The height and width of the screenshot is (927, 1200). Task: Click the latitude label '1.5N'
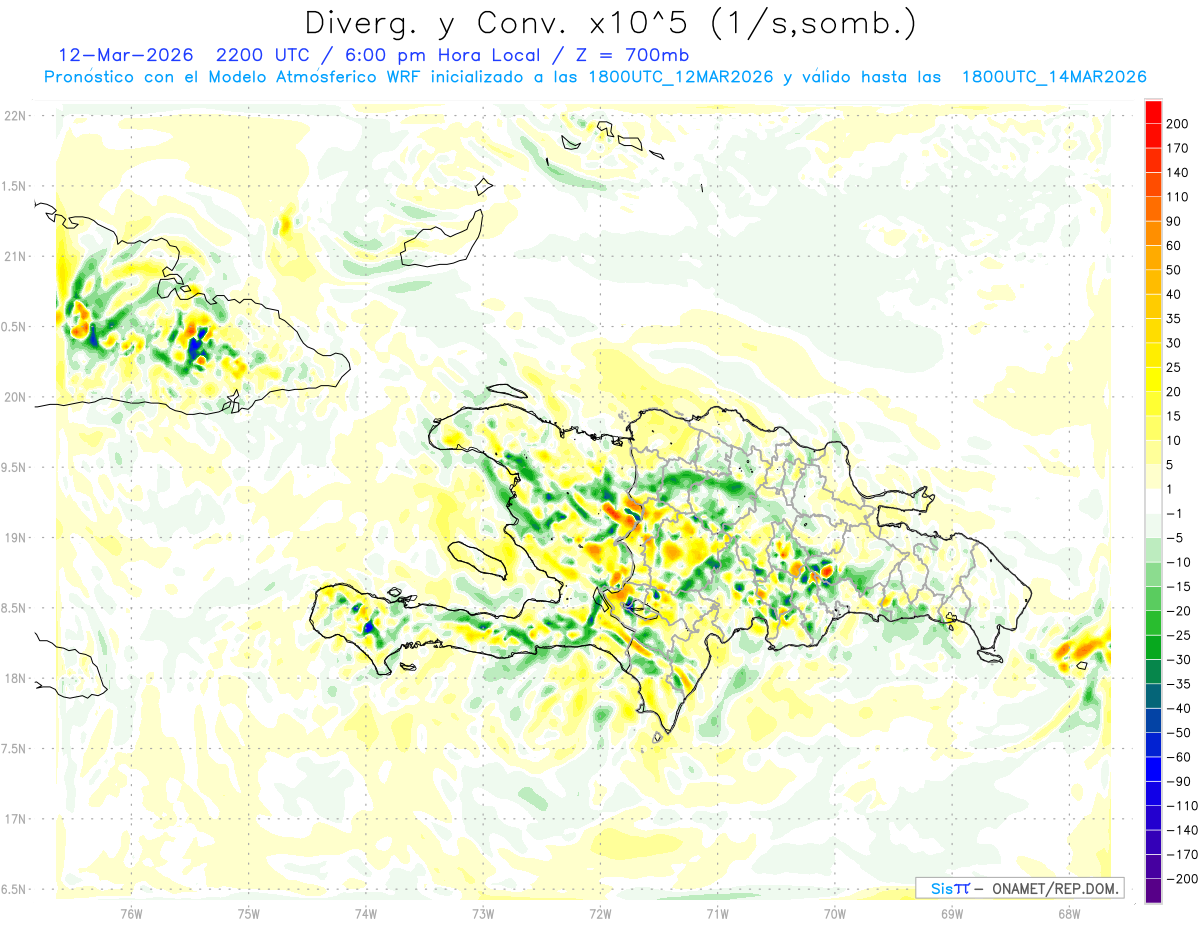pos(15,186)
